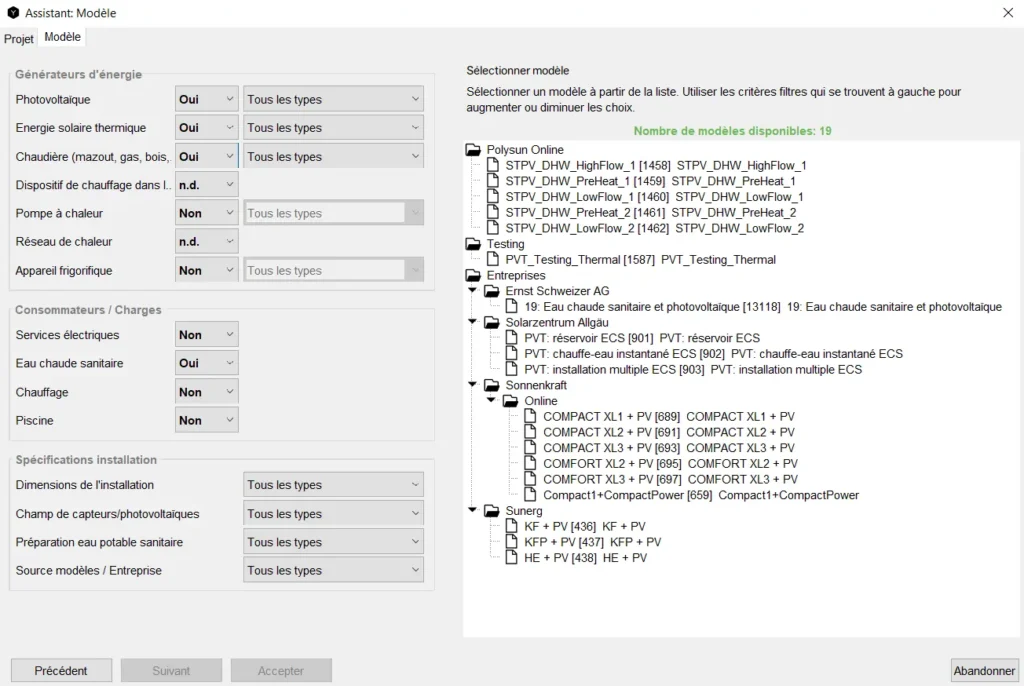Open the Eau chaude sanitaire dropdown
This screenshot has height=686, width=1024.
coord(206,364)
